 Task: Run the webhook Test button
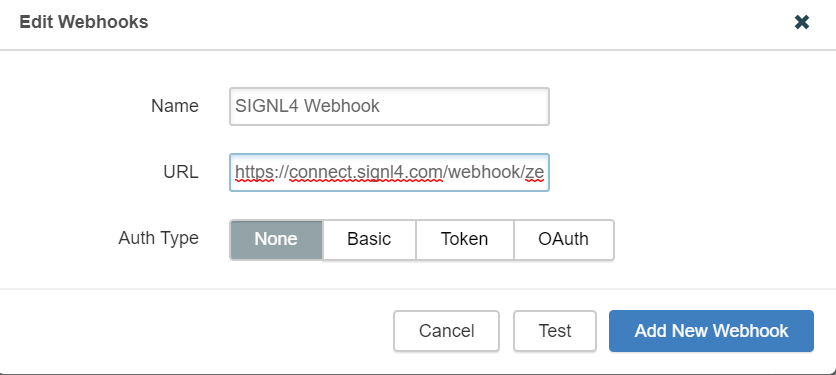(x=554, y=331)
